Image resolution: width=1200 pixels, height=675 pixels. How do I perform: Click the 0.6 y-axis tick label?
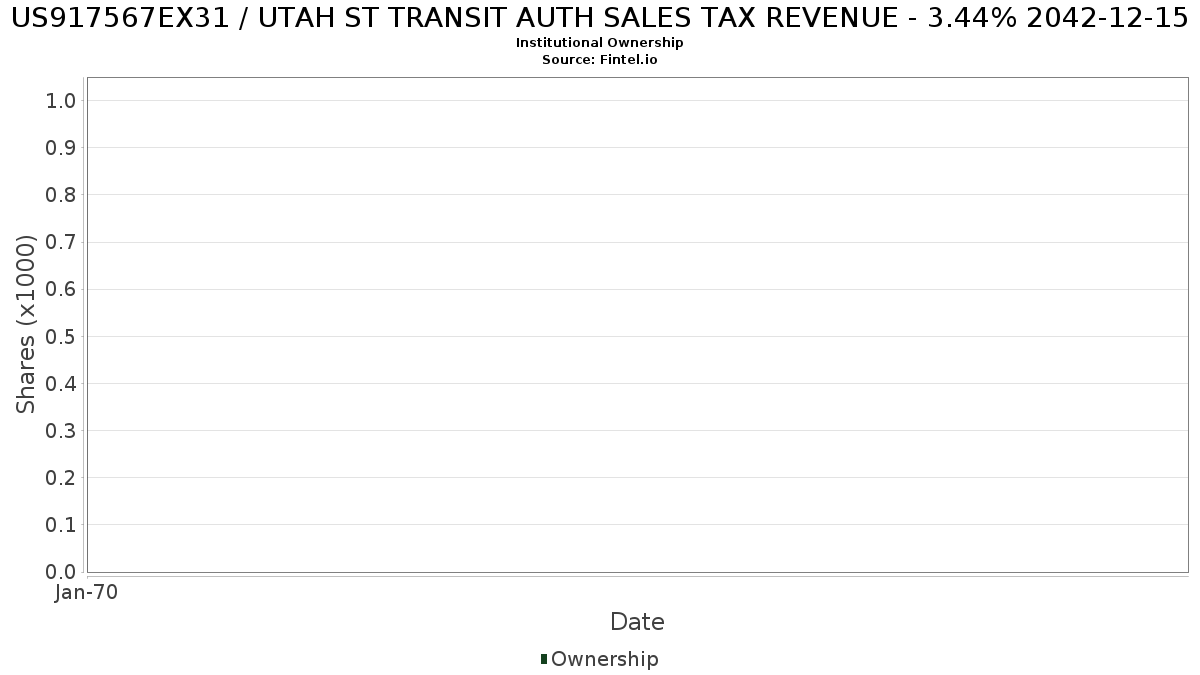click(61, 289)
